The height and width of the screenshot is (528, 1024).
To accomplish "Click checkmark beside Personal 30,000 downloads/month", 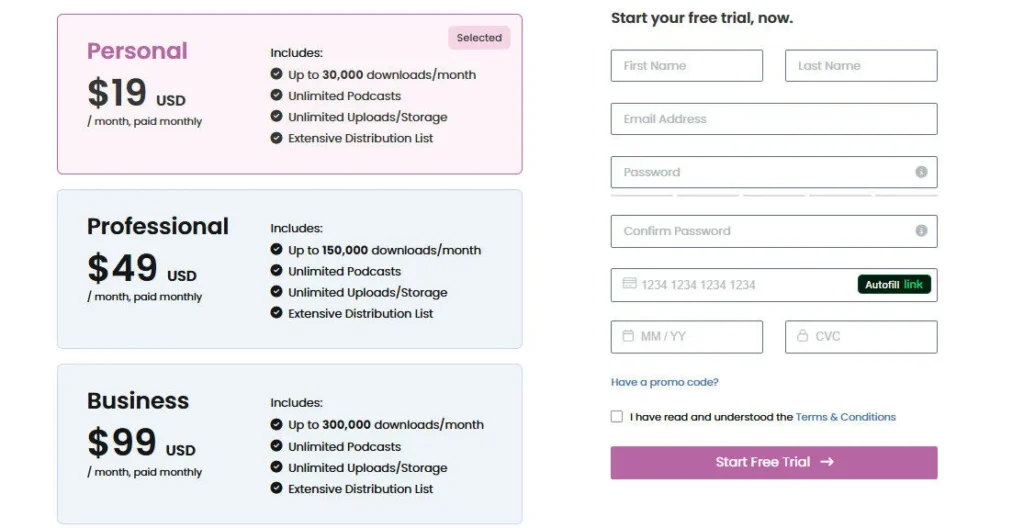I will point(276,74).
